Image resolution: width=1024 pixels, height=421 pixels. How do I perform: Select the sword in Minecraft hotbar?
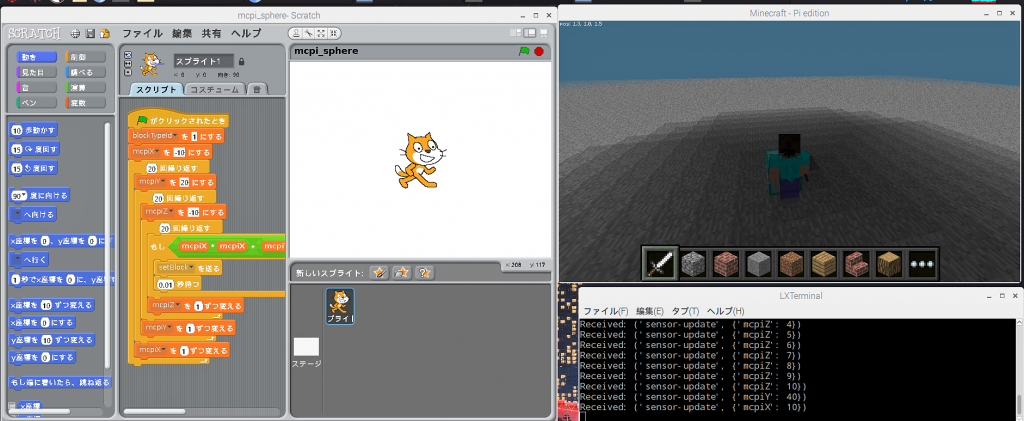[660, 264]
